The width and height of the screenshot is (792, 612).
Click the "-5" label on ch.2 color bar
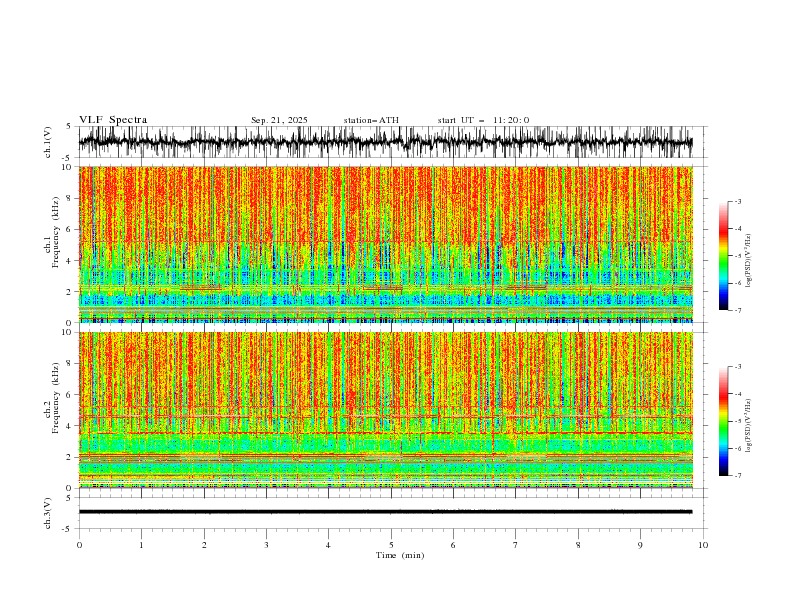(x=738, y=421)
